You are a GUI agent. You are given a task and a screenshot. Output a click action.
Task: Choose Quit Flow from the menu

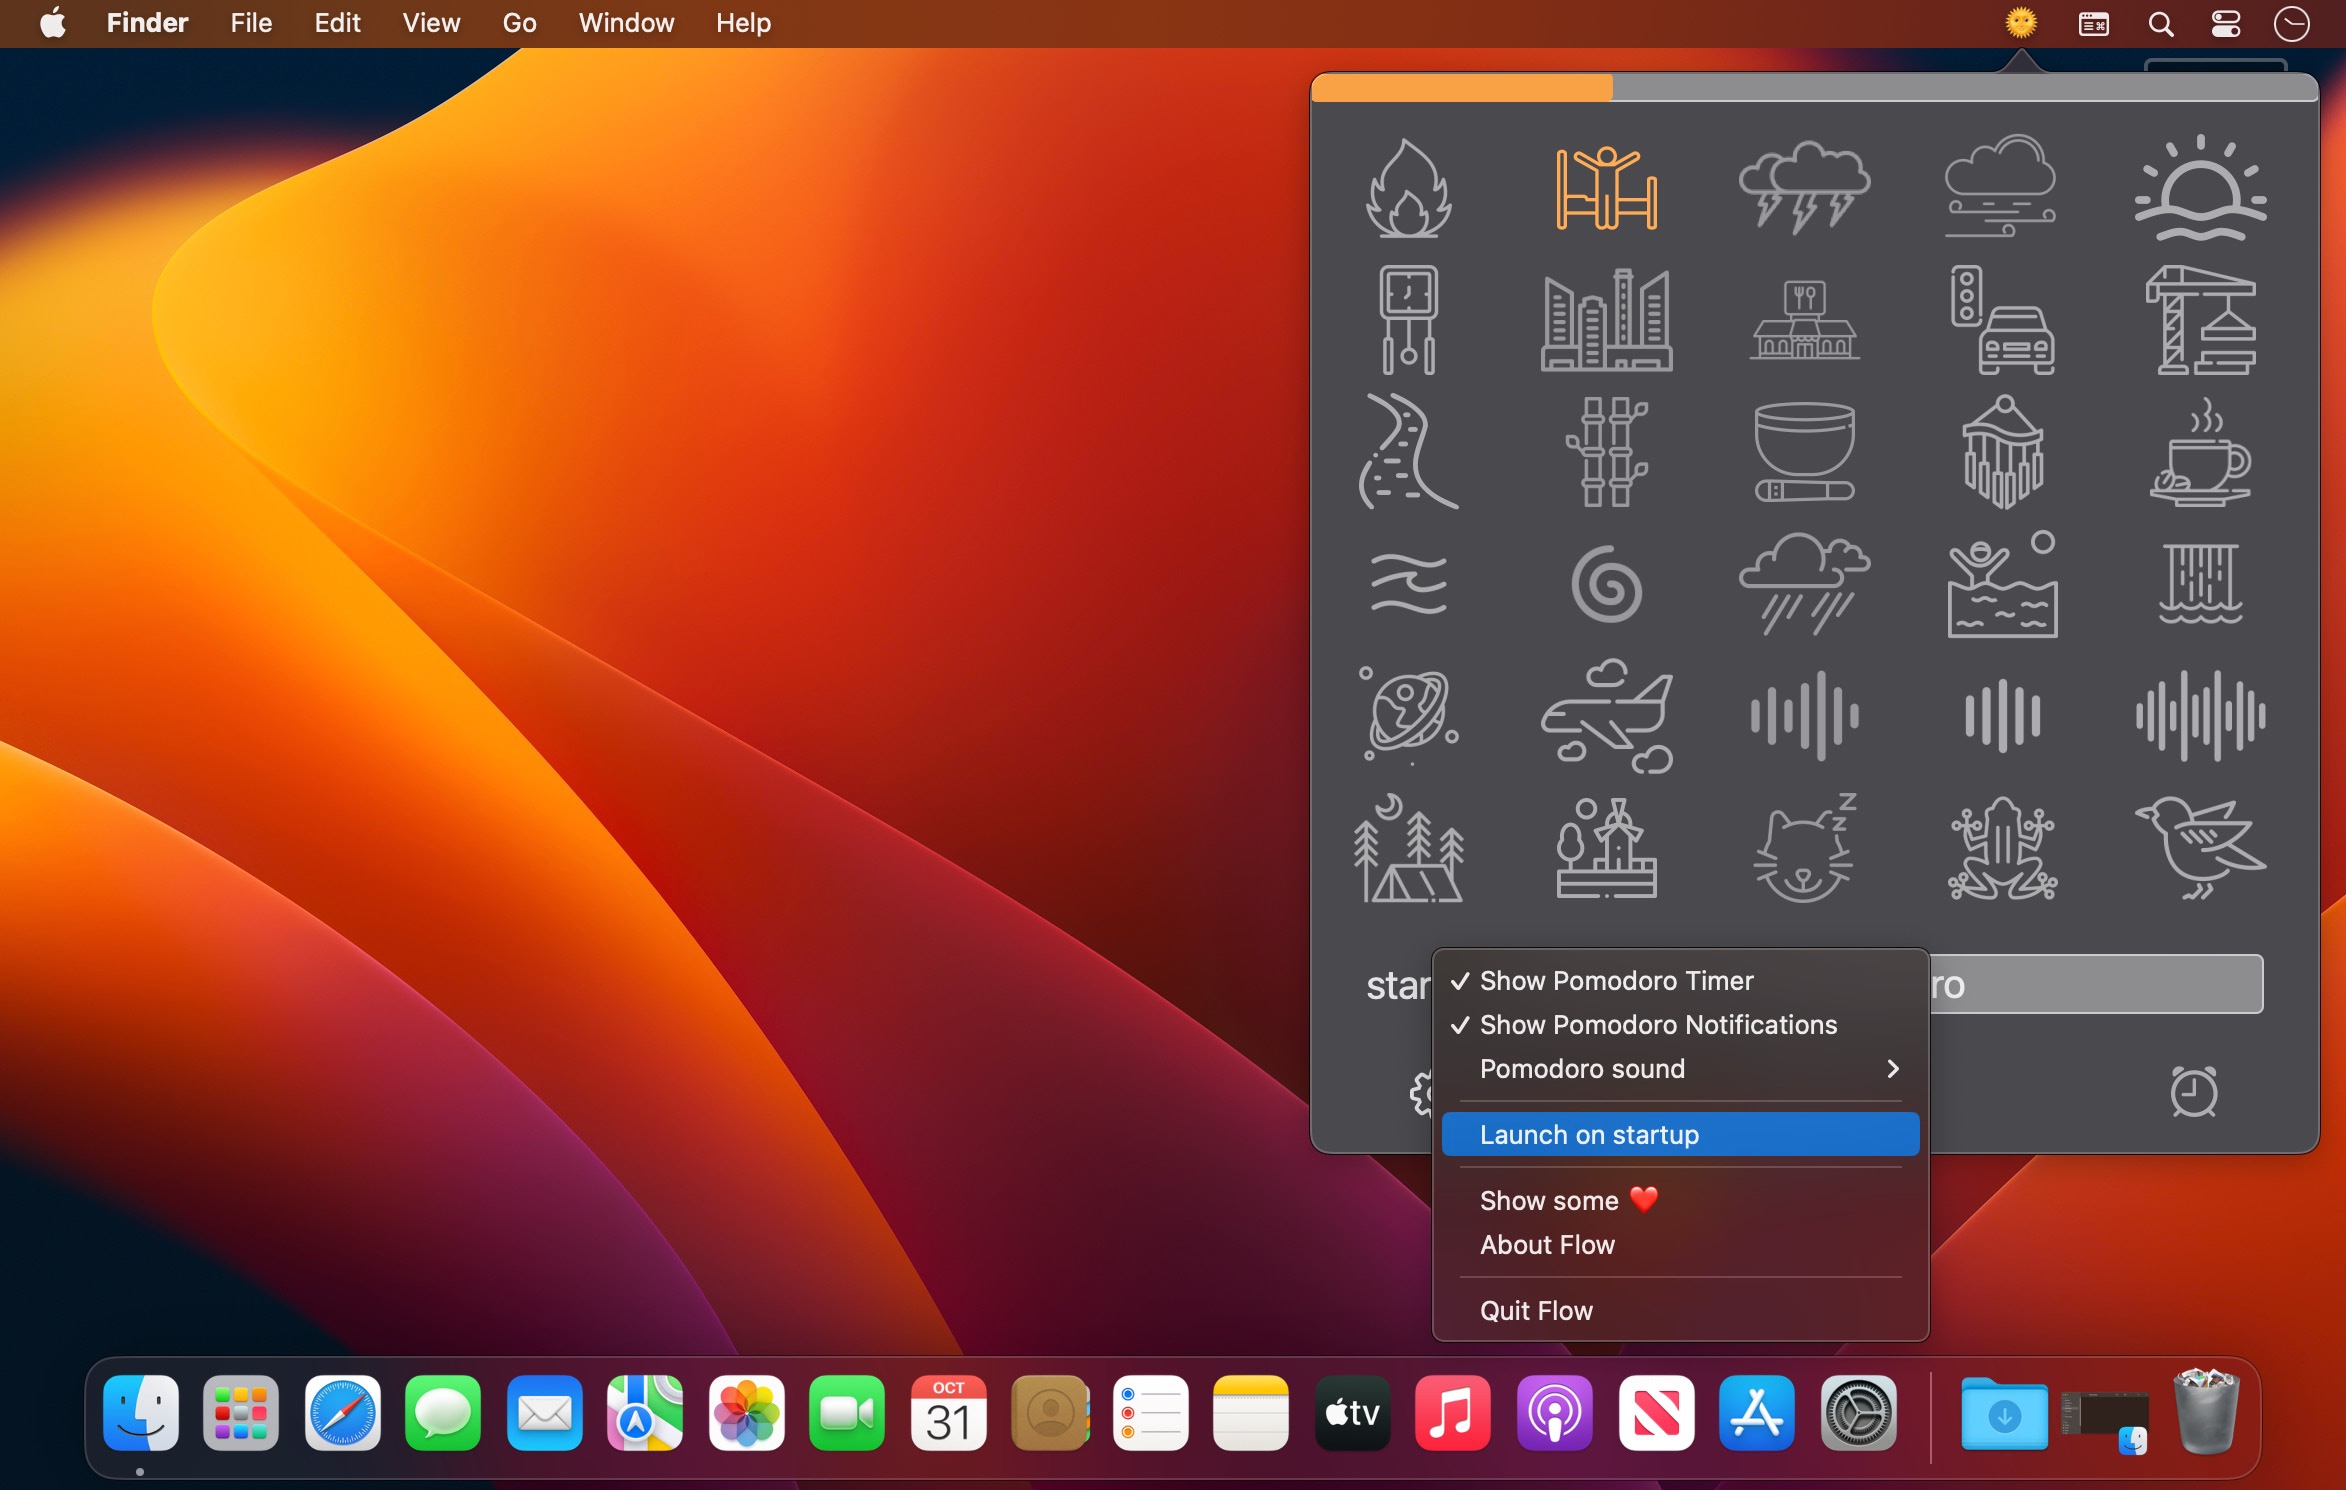click(x=1535, y=1311)
